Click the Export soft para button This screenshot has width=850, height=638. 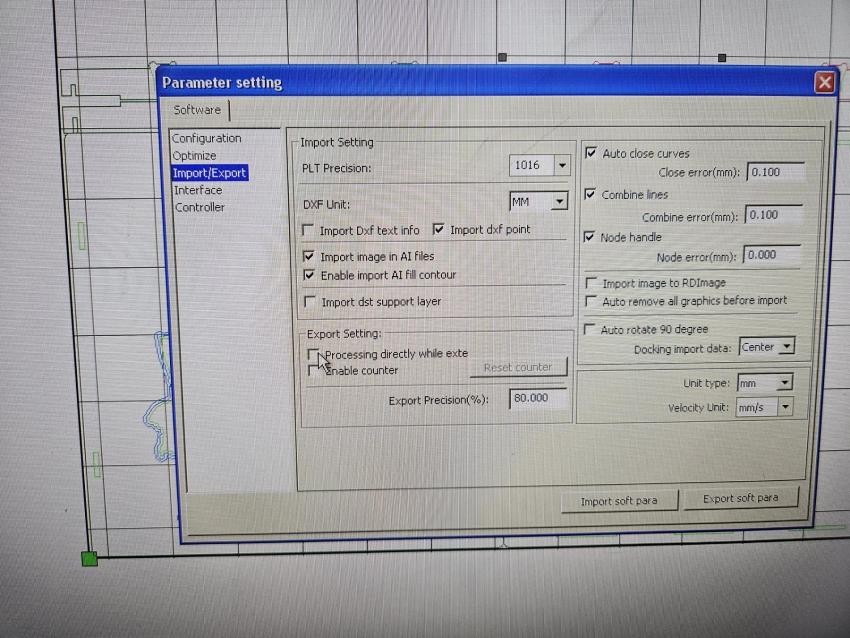pos(740,498)
